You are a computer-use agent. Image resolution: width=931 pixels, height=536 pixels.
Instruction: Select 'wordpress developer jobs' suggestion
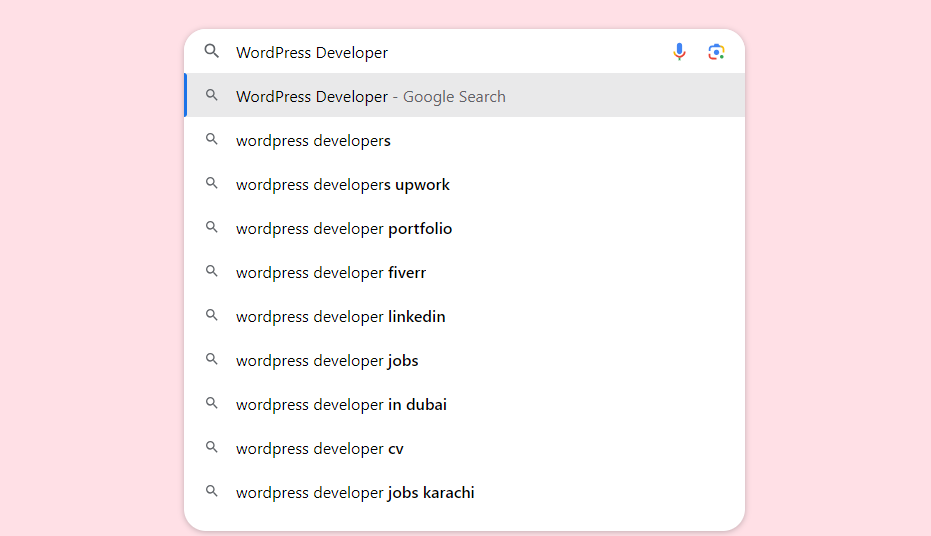464,360
